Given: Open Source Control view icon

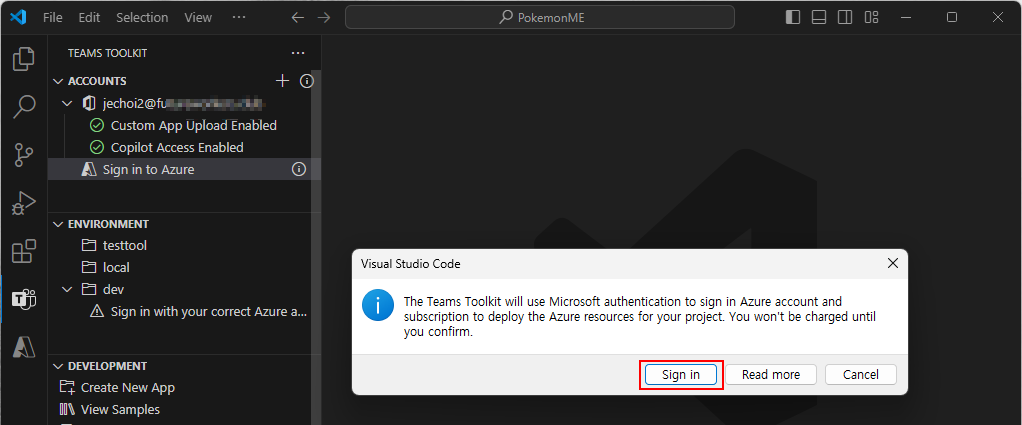Looking at the screenshot, I should (24, 155).
